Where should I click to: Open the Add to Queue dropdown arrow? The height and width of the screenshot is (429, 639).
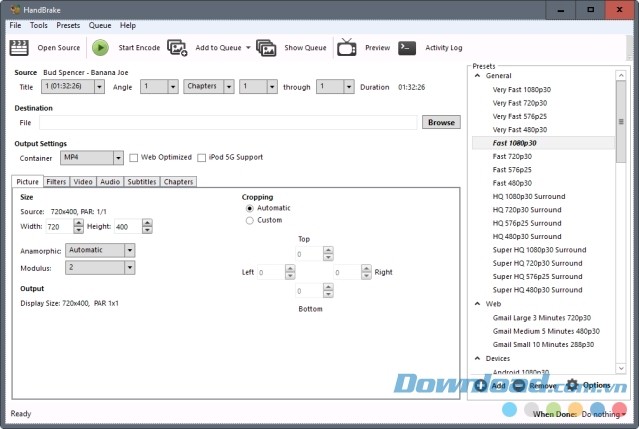pos(248,48)
